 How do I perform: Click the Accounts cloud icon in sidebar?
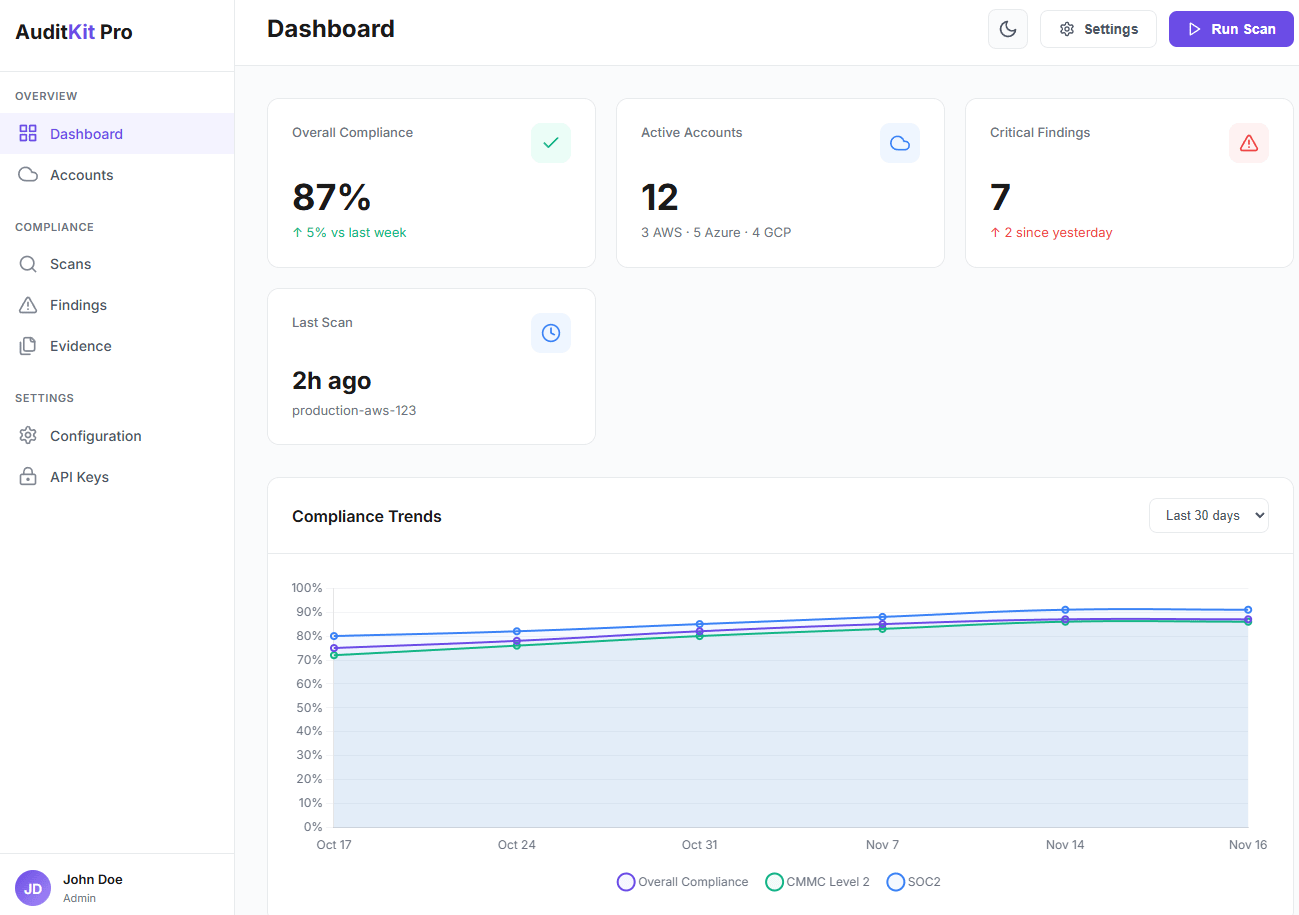point(28,175)
